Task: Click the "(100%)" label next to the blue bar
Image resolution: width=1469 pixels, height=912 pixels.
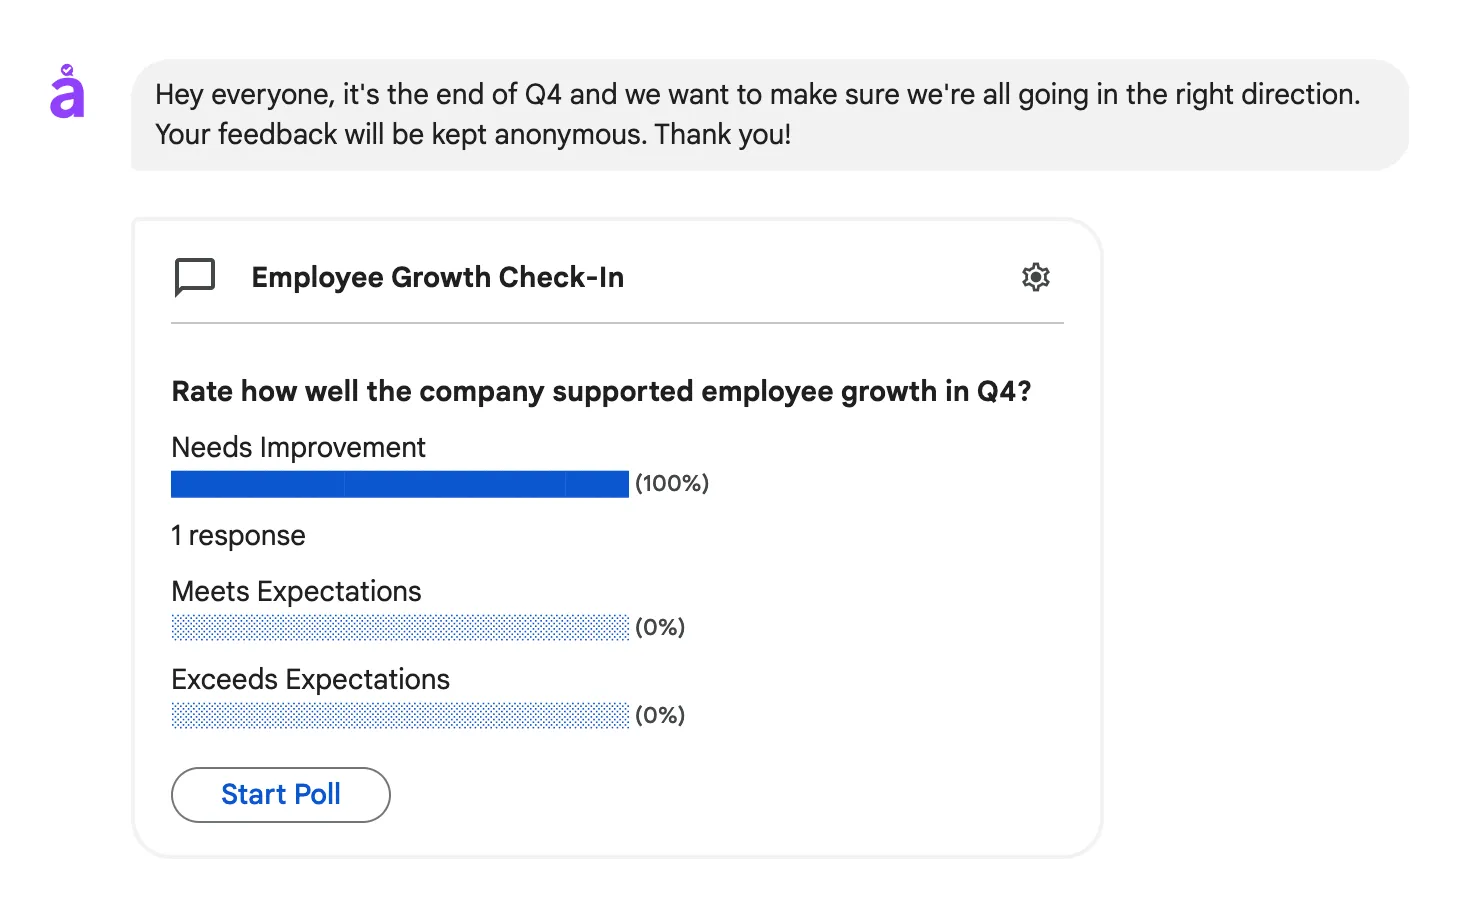Action: pos(671,484)
